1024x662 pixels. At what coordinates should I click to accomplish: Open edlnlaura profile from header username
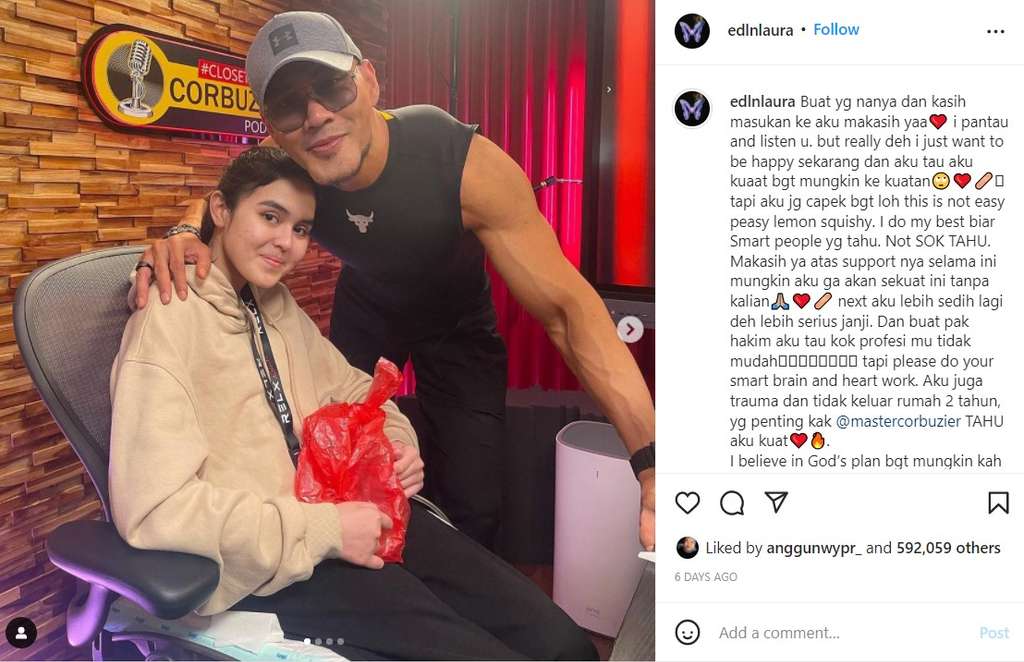pos(760,30)
